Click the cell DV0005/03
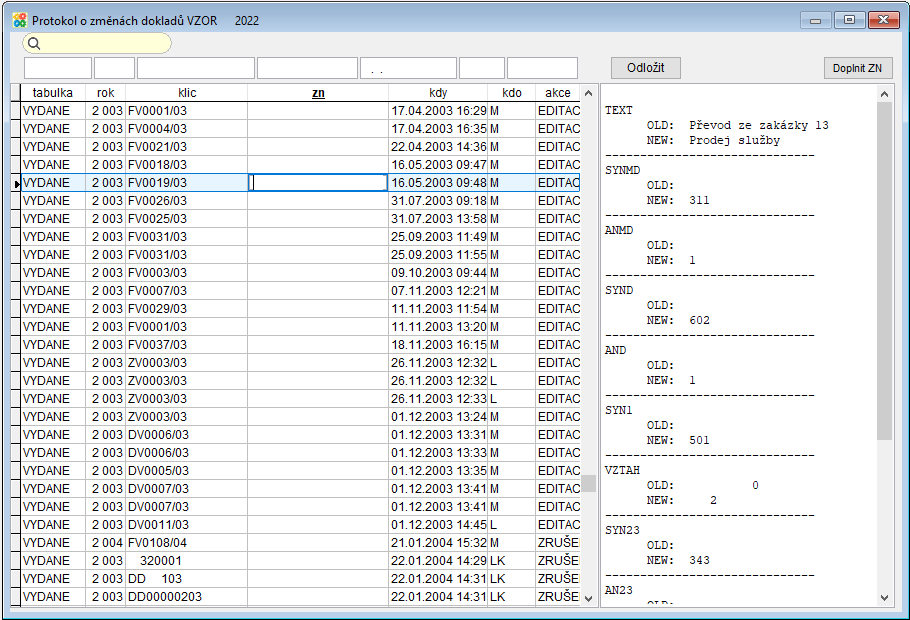This screenshot has height=620, width=910. pyautogui.click(x=186, y=471)
